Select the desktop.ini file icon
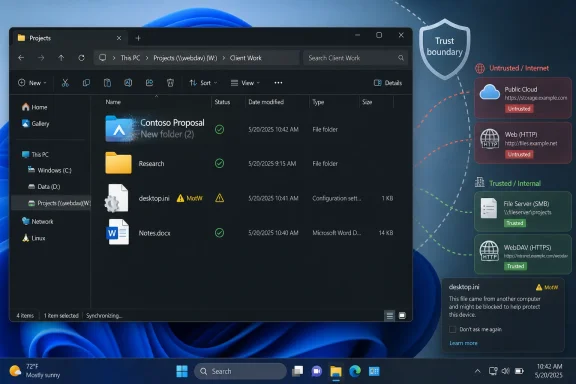Image resolution: width=576 pixels, height=384 pixels. click(x=117, y=198)
